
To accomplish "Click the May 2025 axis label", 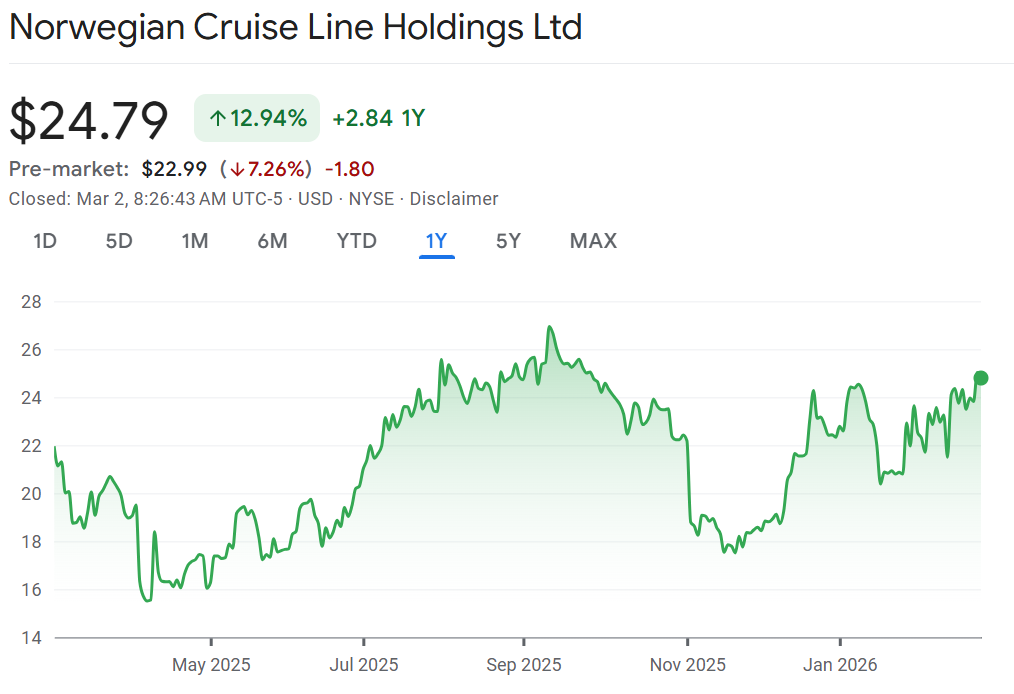I will tap(211, 665).
